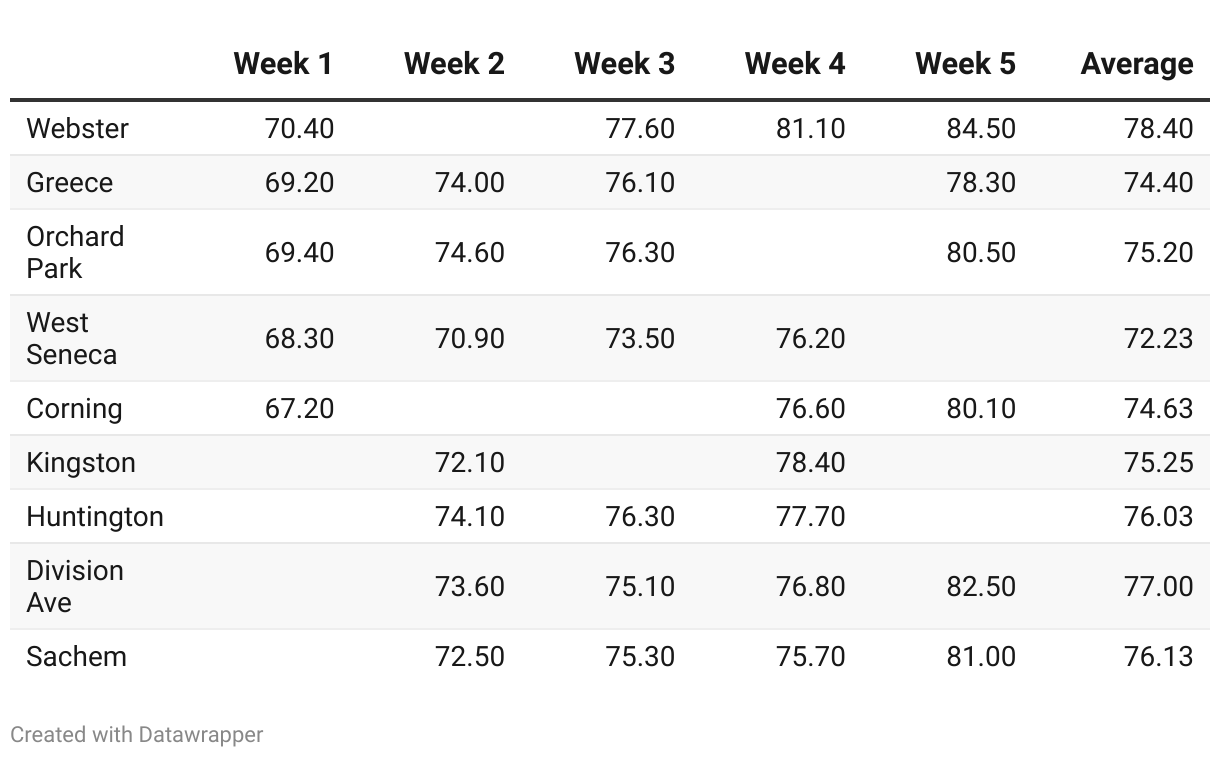
Task: Click the West Seneca row label
Action: [x=72, y=338]
